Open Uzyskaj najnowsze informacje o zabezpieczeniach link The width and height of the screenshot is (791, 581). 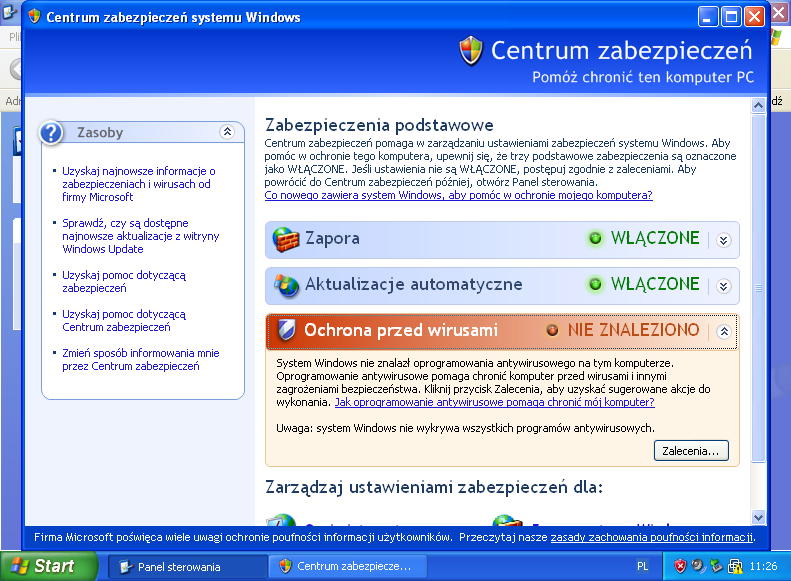(x=139, y=184)
